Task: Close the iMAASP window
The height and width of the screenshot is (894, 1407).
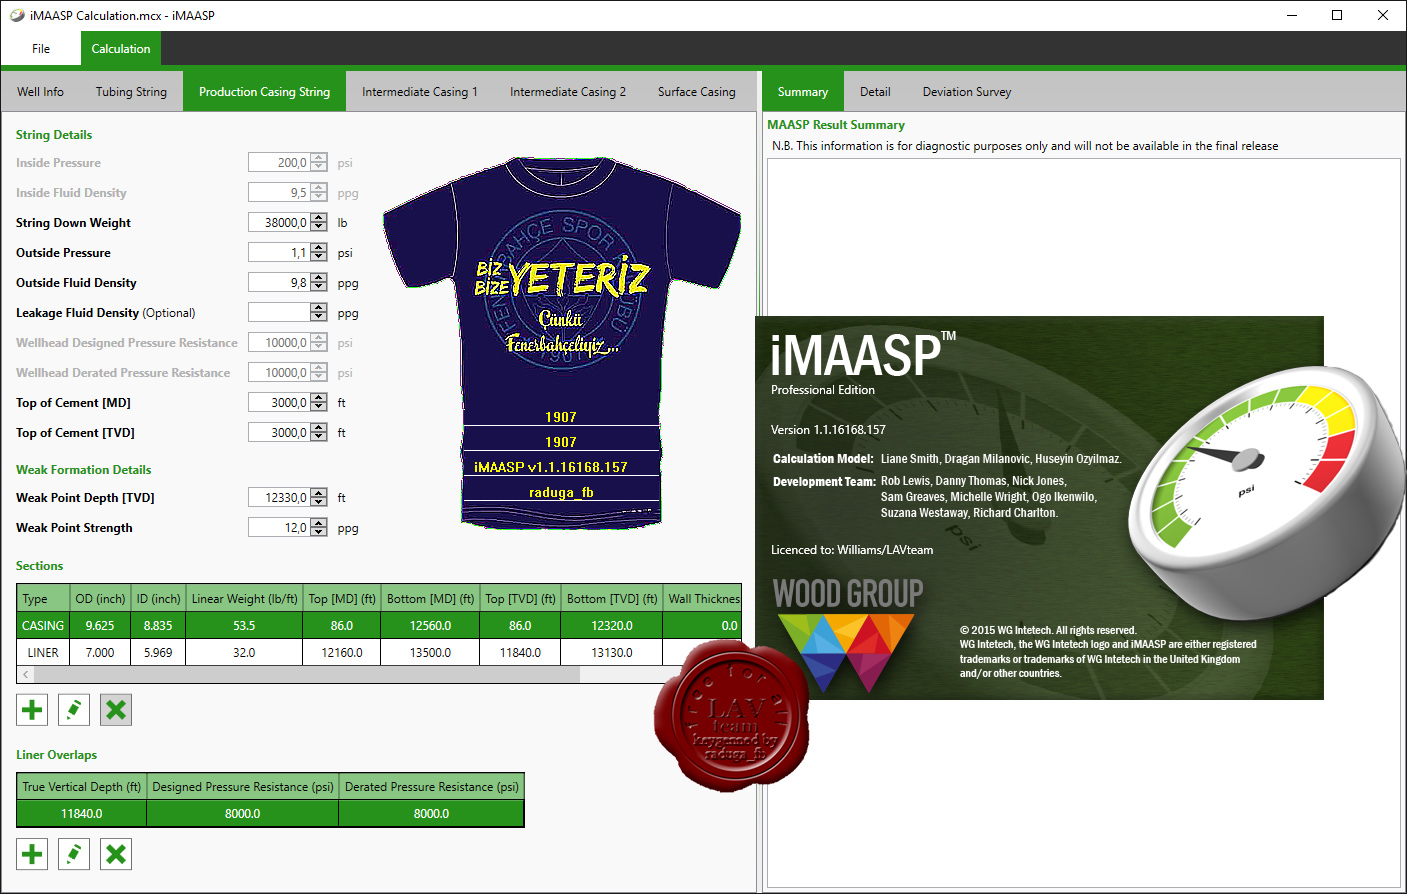Action: [1383, 15]
